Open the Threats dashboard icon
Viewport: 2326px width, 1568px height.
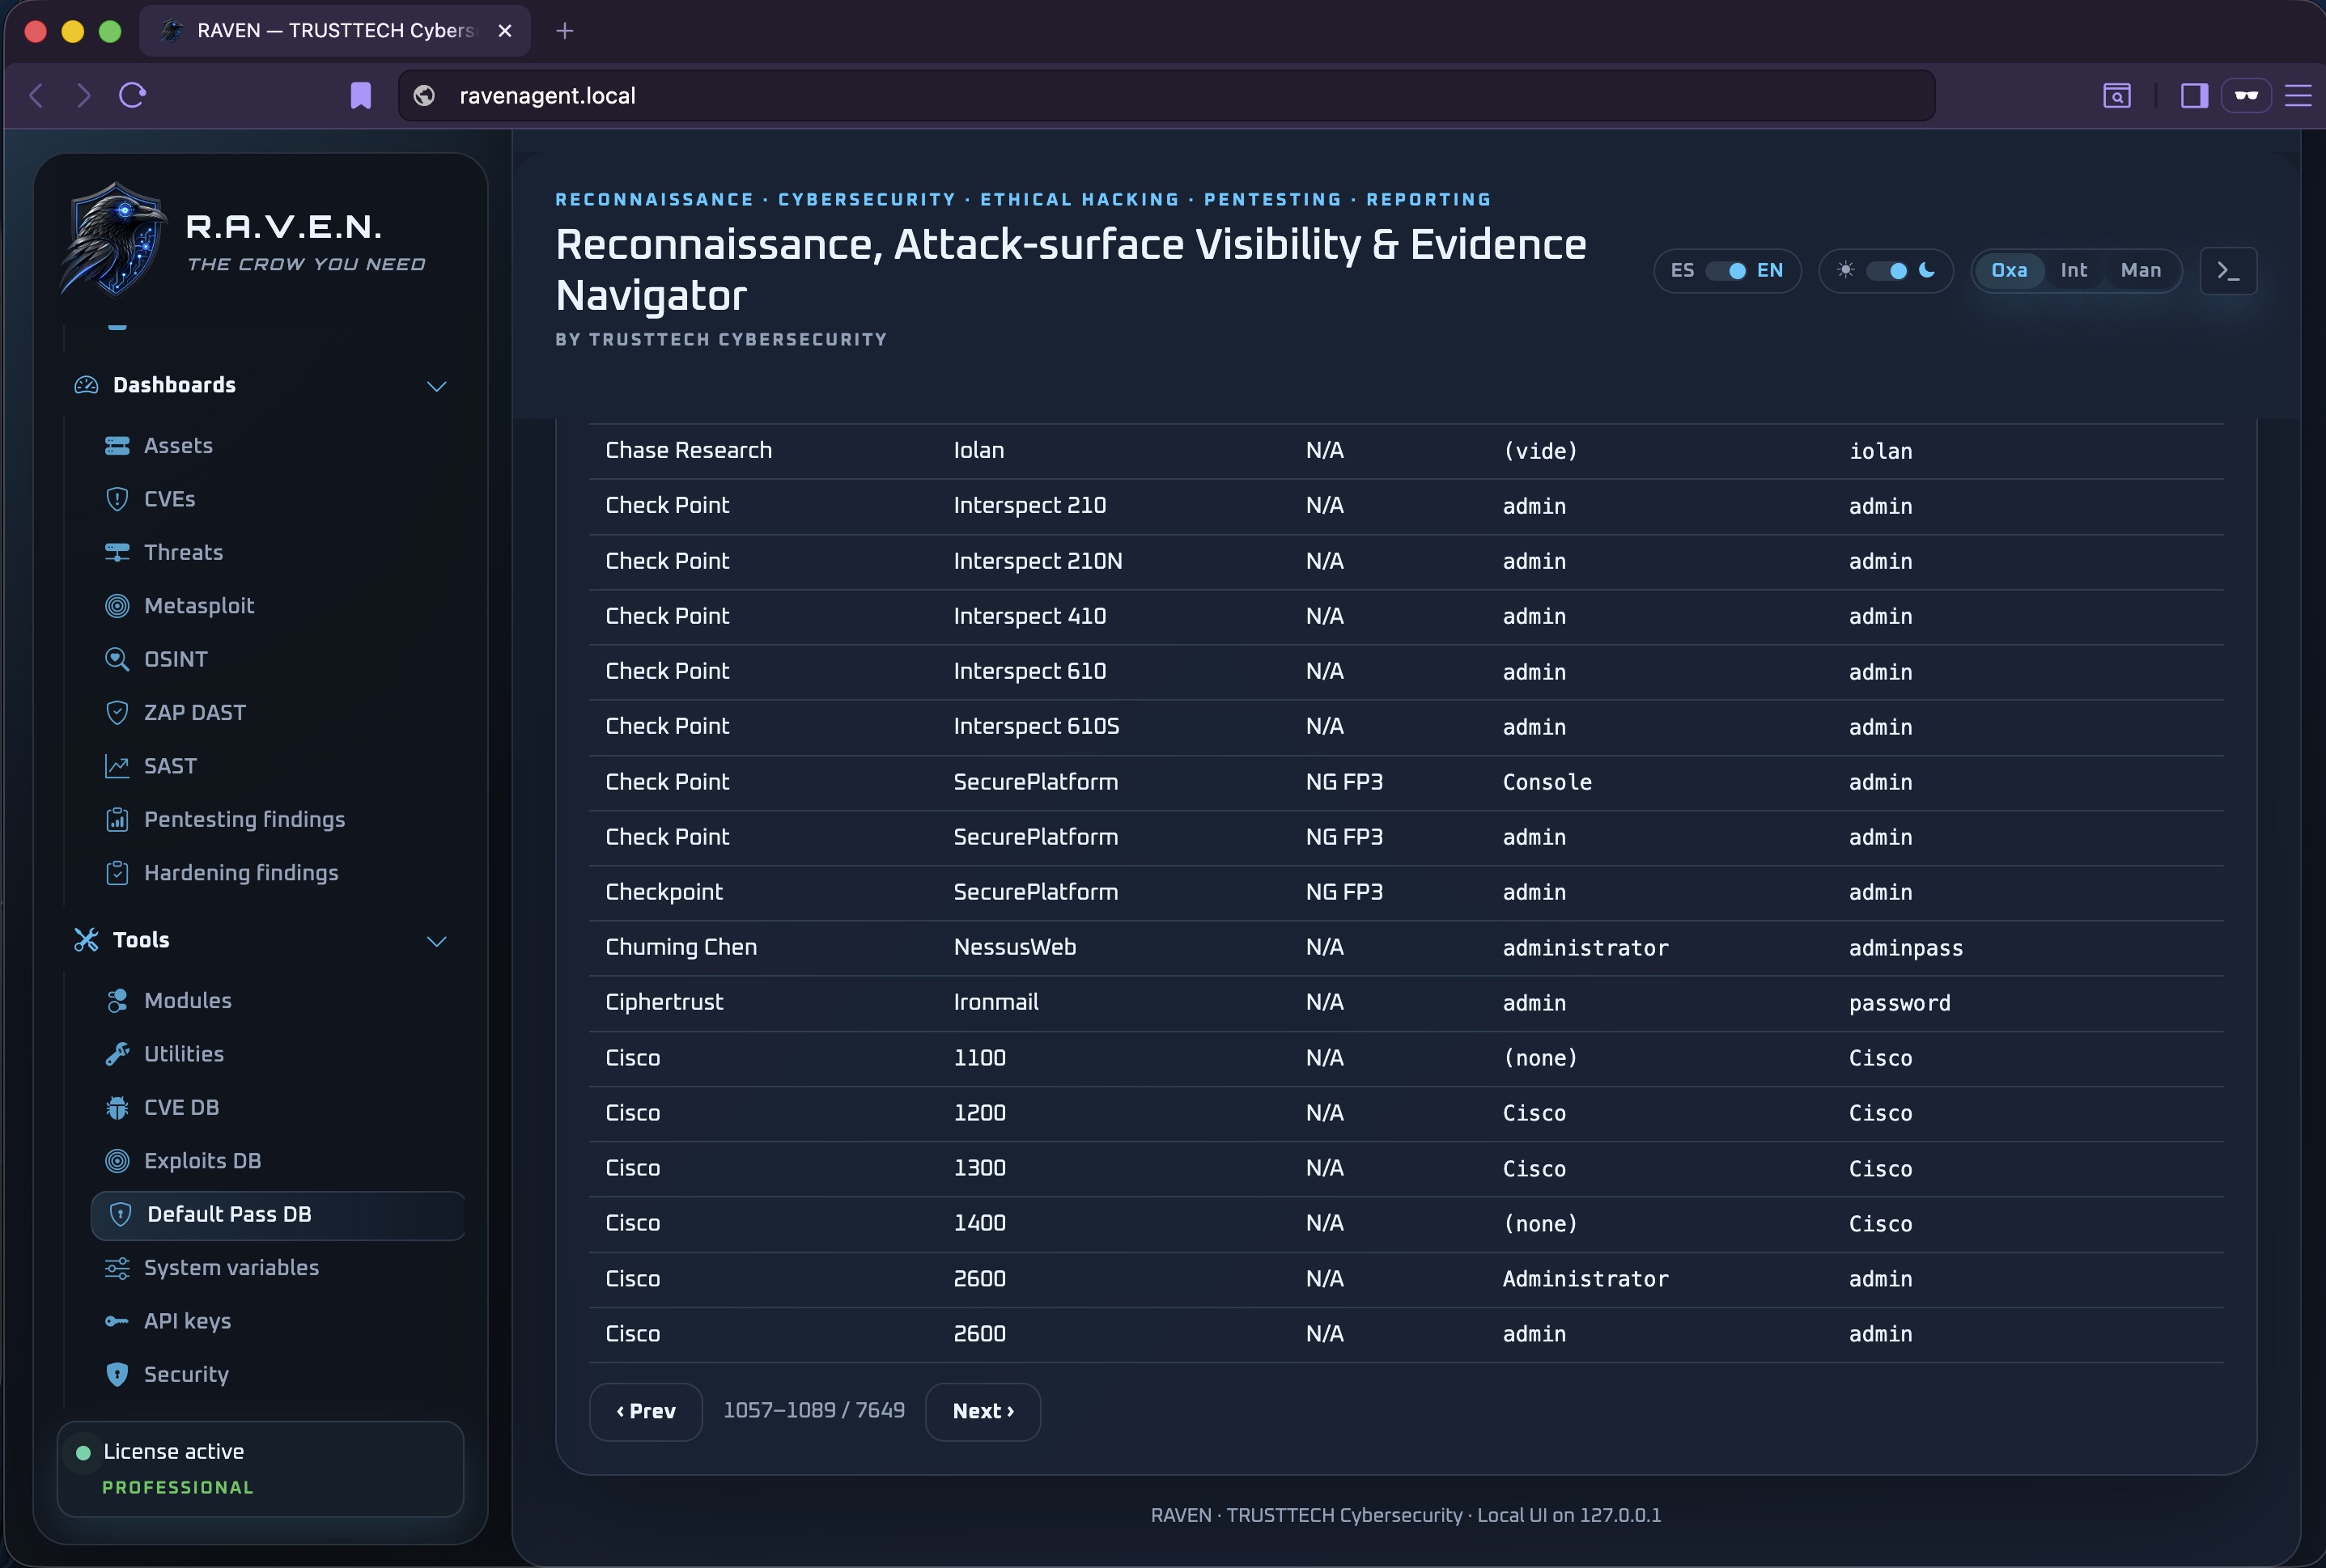[117, 552]
